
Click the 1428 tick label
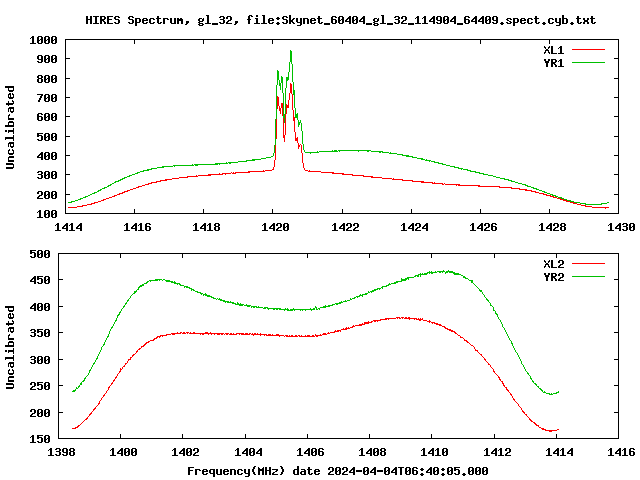(x=552, y=227)
